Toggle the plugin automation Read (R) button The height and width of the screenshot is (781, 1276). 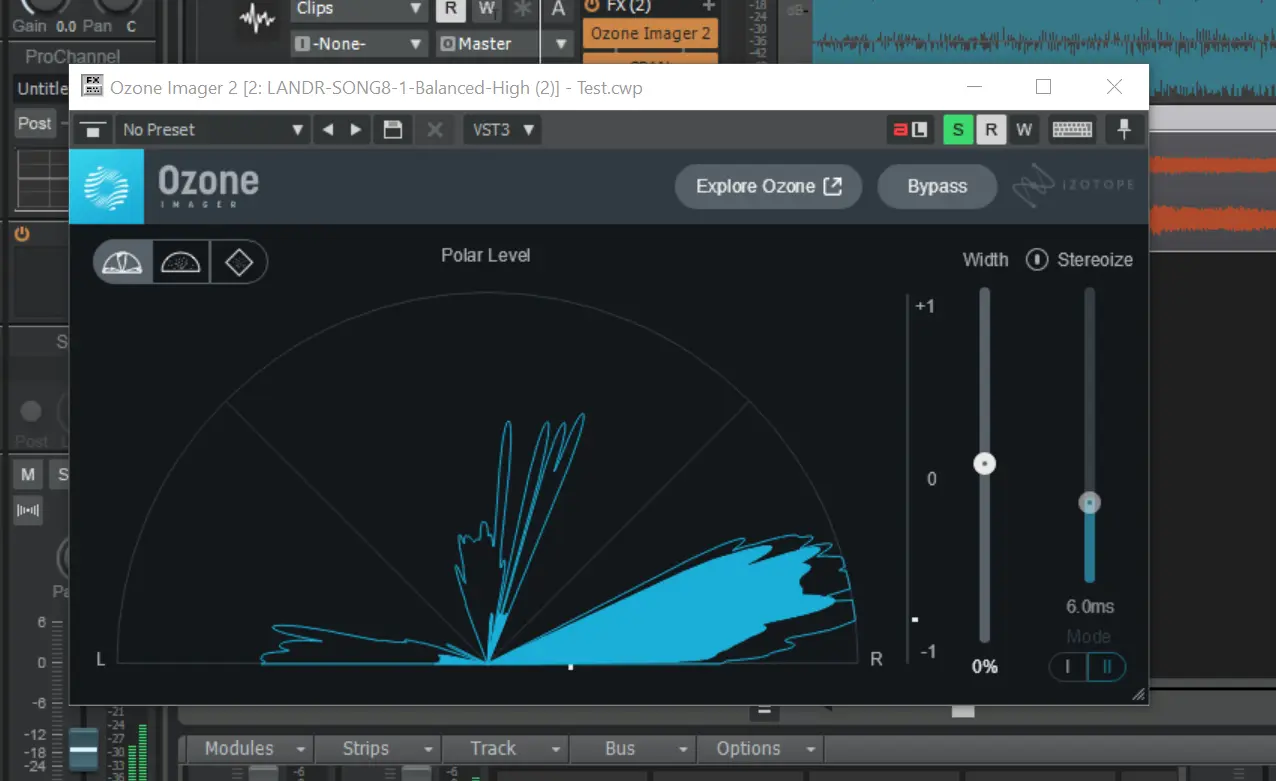point(991,130)
